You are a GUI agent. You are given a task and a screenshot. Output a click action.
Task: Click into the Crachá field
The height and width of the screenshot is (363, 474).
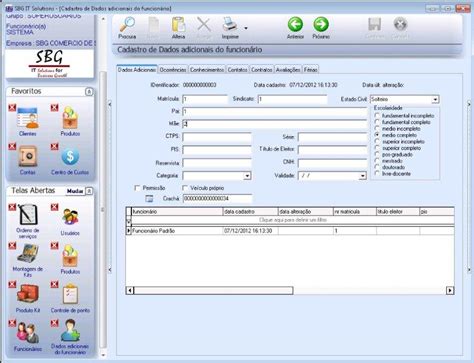(x=217, y=199)
